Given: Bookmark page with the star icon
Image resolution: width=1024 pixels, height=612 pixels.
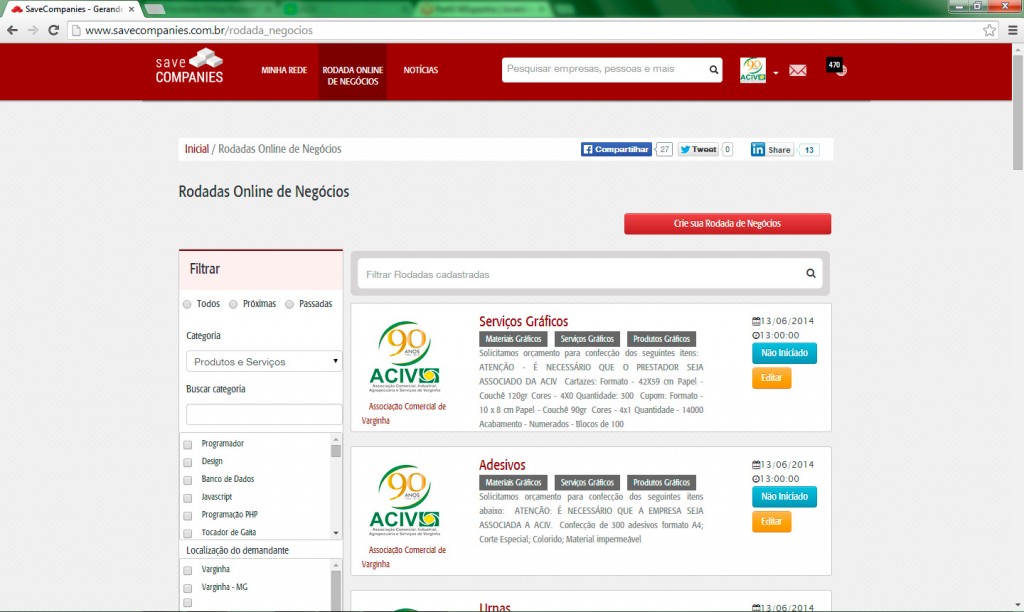Looking at the screenshot, I should click(x=989, y=30).
